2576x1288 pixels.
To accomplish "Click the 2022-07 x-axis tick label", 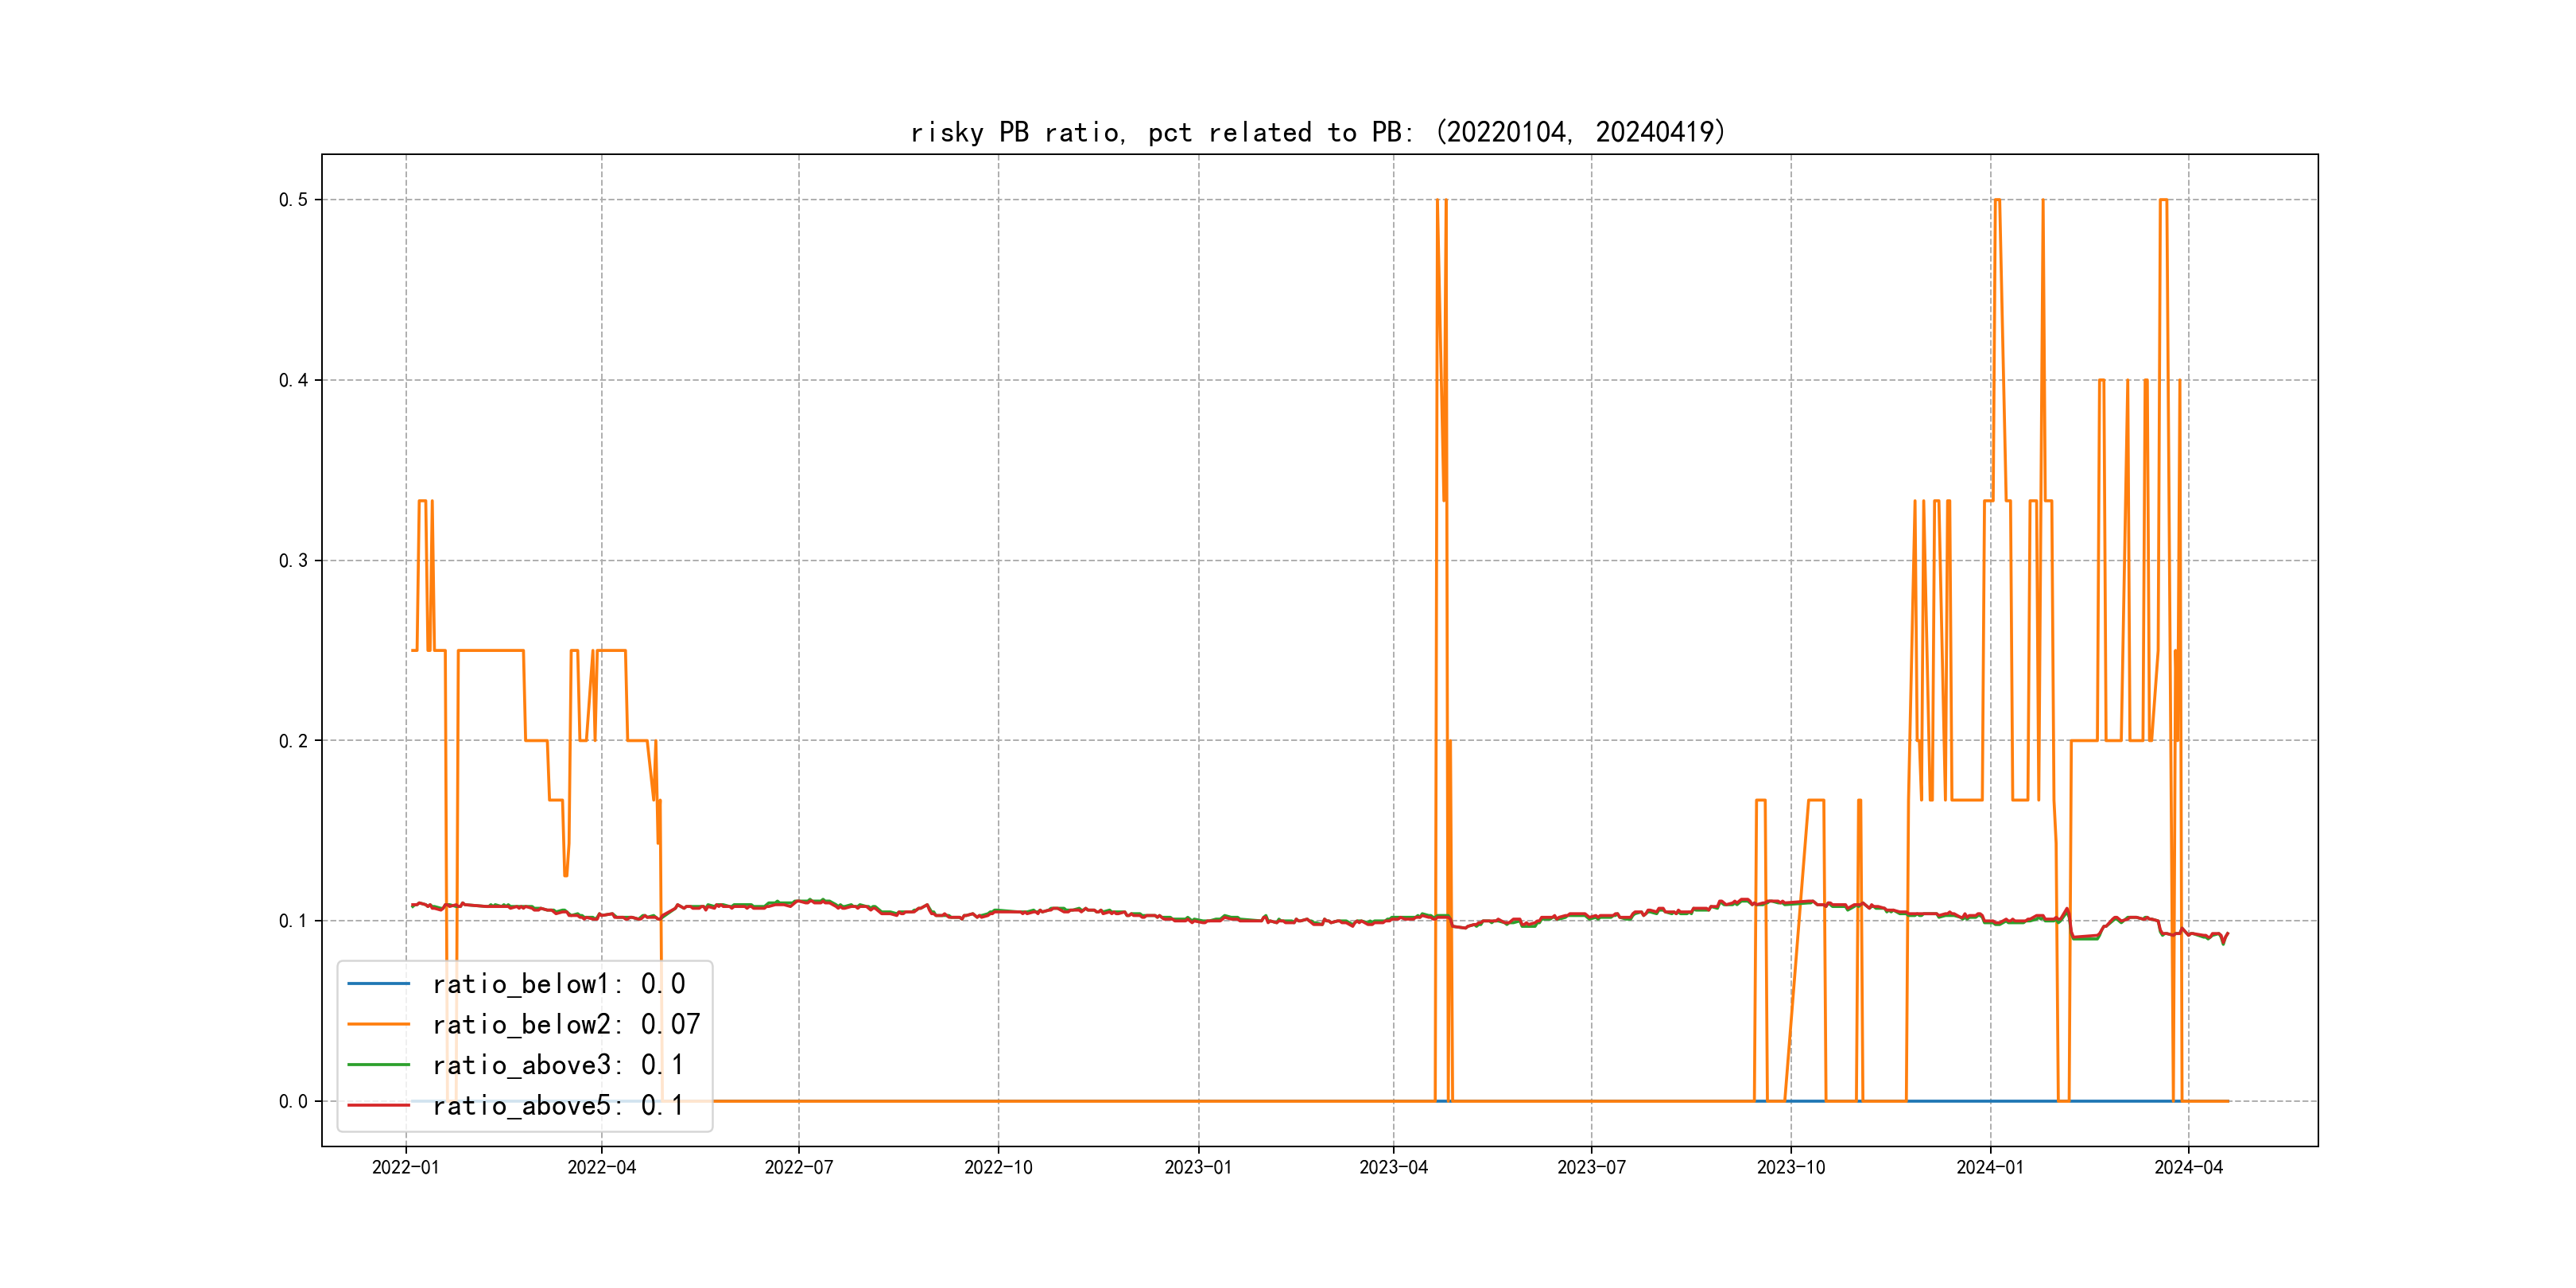I will click(798, 1168).
